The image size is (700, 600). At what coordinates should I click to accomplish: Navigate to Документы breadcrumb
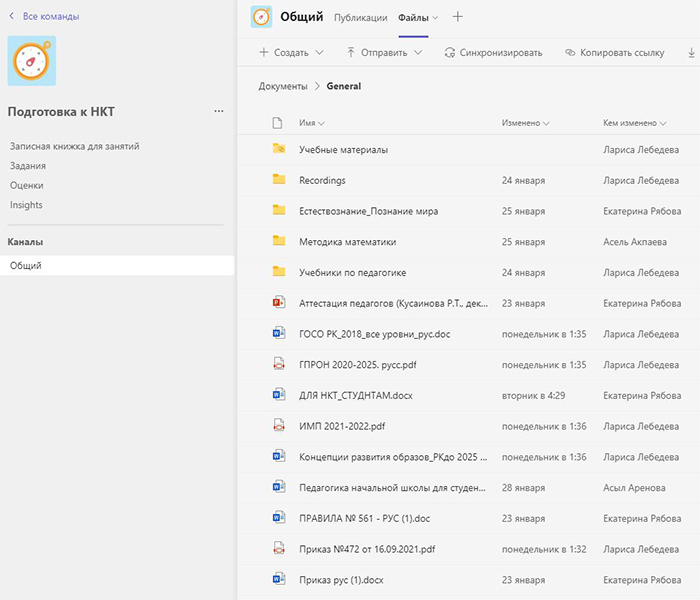coord(282,86)
